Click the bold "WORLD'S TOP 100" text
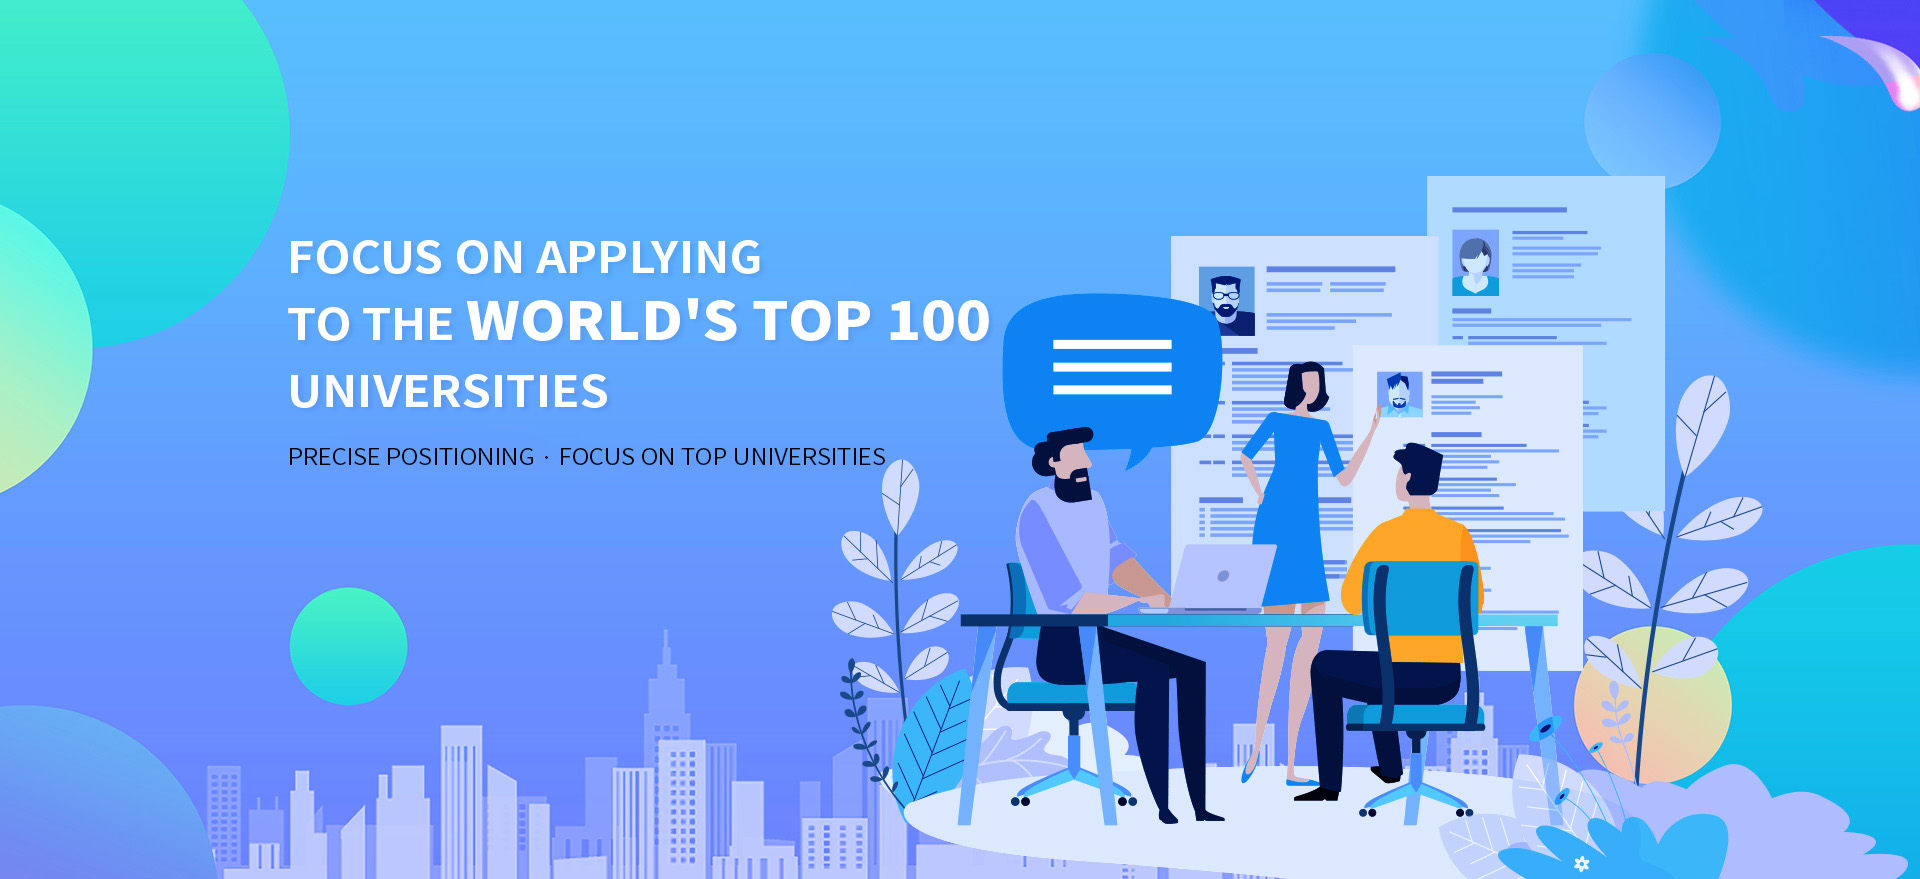Screen dimensions: 1920x879 [x=728, y=322]
